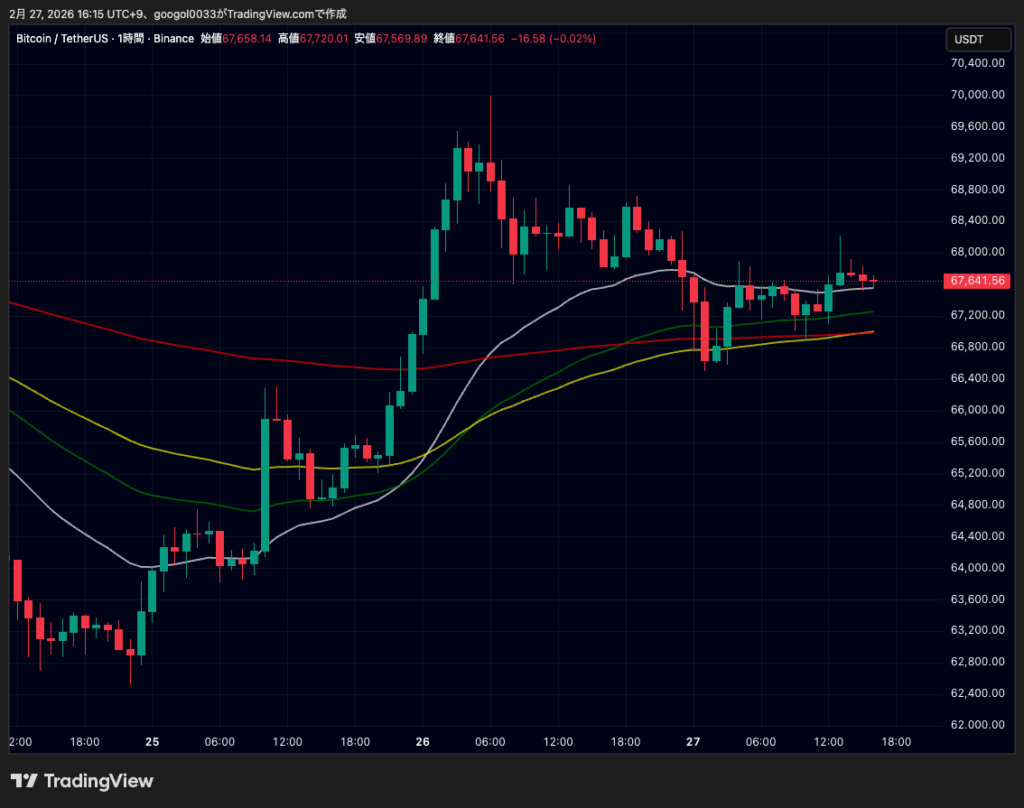Click the 終値 close value 67,641.56

(x=480, y=38)
